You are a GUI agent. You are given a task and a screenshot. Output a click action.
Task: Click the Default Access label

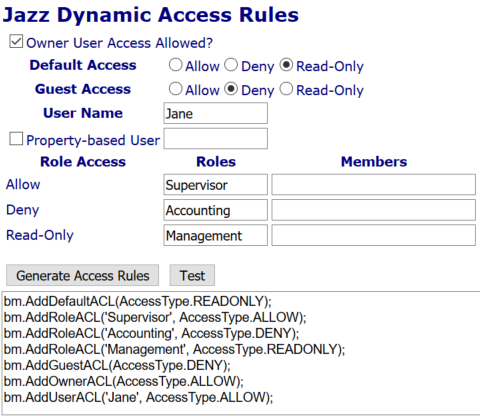pos(83,65)
